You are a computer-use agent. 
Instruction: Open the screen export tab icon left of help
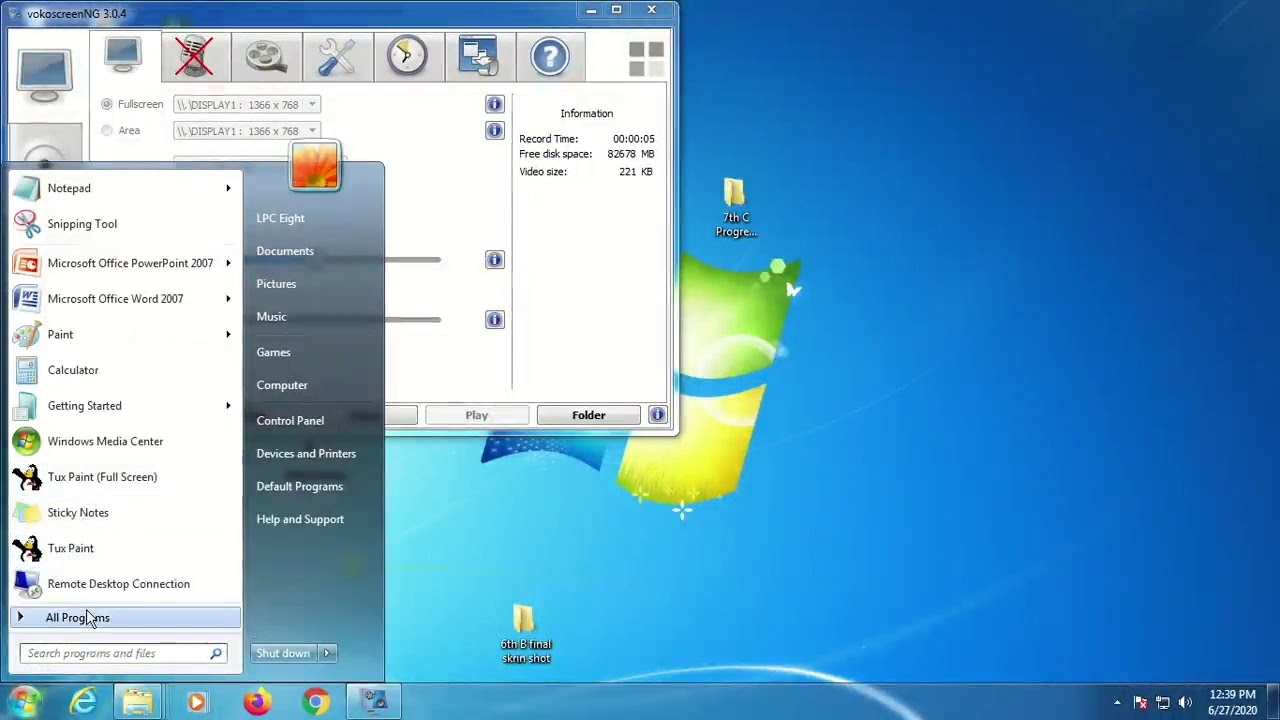[478, 56]
